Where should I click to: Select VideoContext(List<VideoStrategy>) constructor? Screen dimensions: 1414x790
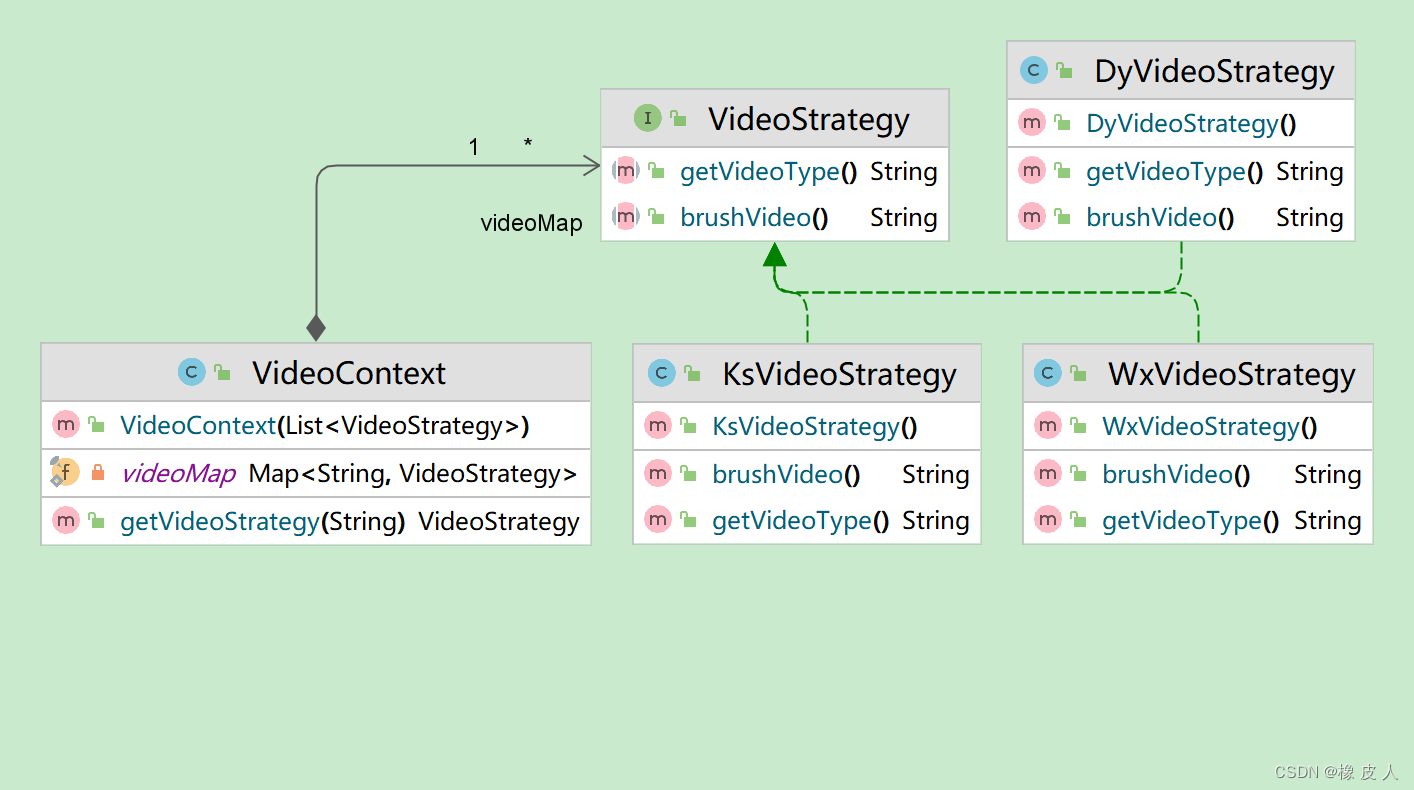coord(316,426)
